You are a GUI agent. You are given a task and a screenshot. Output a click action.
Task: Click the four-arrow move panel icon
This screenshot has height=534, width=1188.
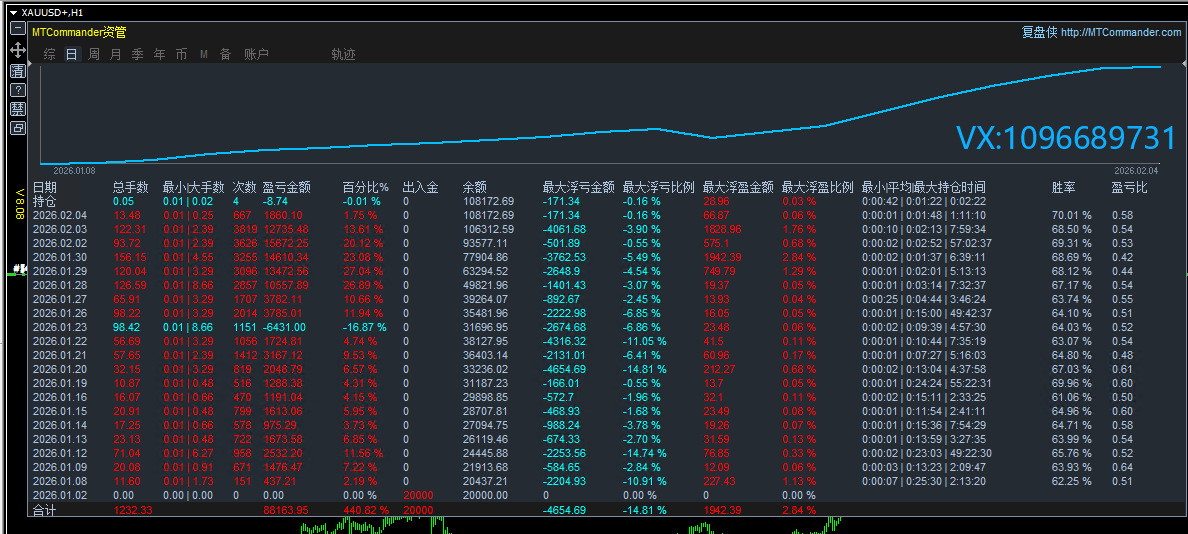pyautogui.click(x=17, y=49)
